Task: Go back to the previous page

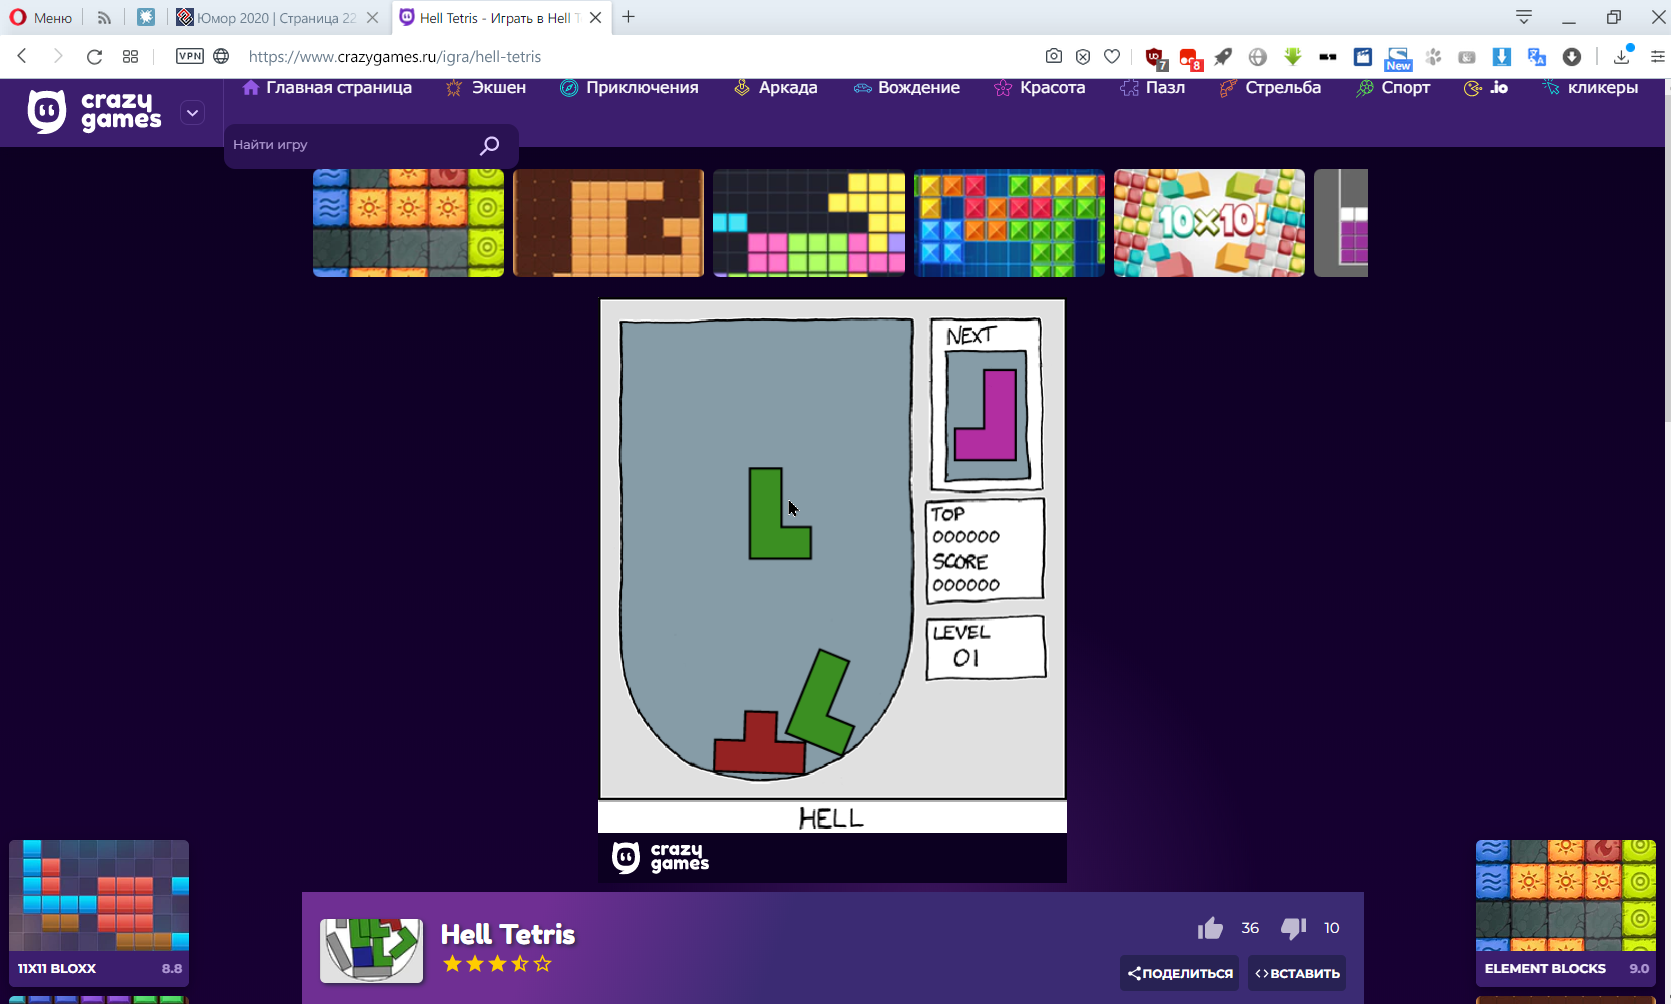Action: [x=22, y=56]
